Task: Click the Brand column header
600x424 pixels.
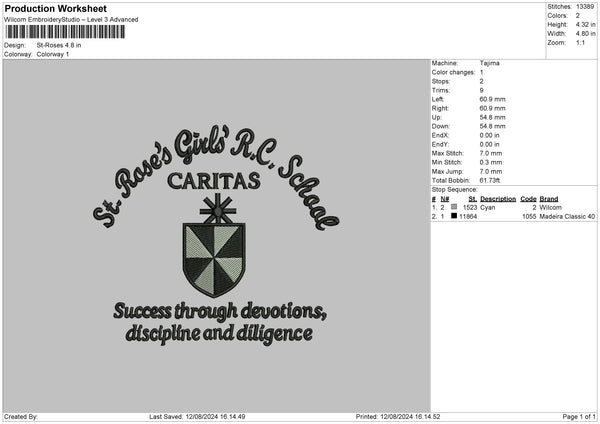Action: (x=549, y=199)
